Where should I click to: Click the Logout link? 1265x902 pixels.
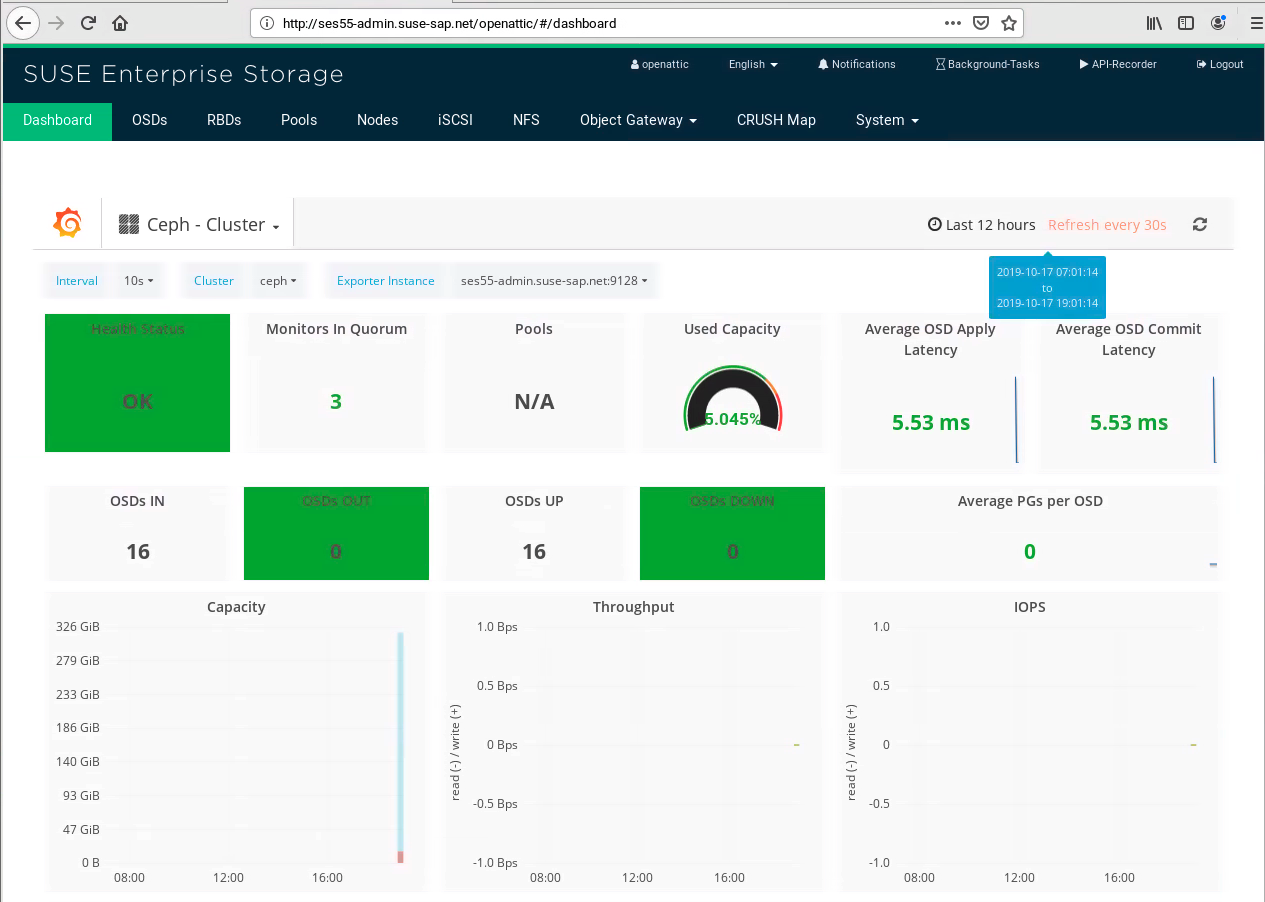point(1220,64)
